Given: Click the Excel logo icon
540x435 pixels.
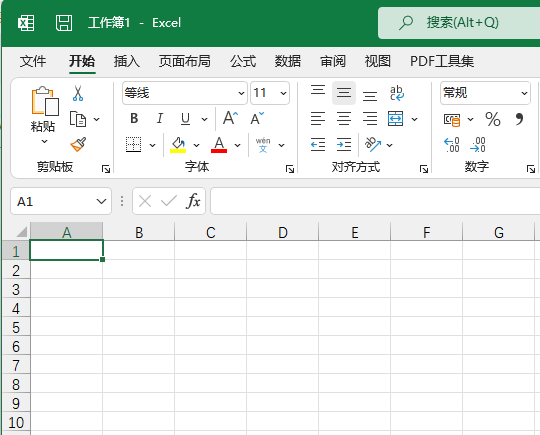Looking at the screenshot, I should 26,23.
